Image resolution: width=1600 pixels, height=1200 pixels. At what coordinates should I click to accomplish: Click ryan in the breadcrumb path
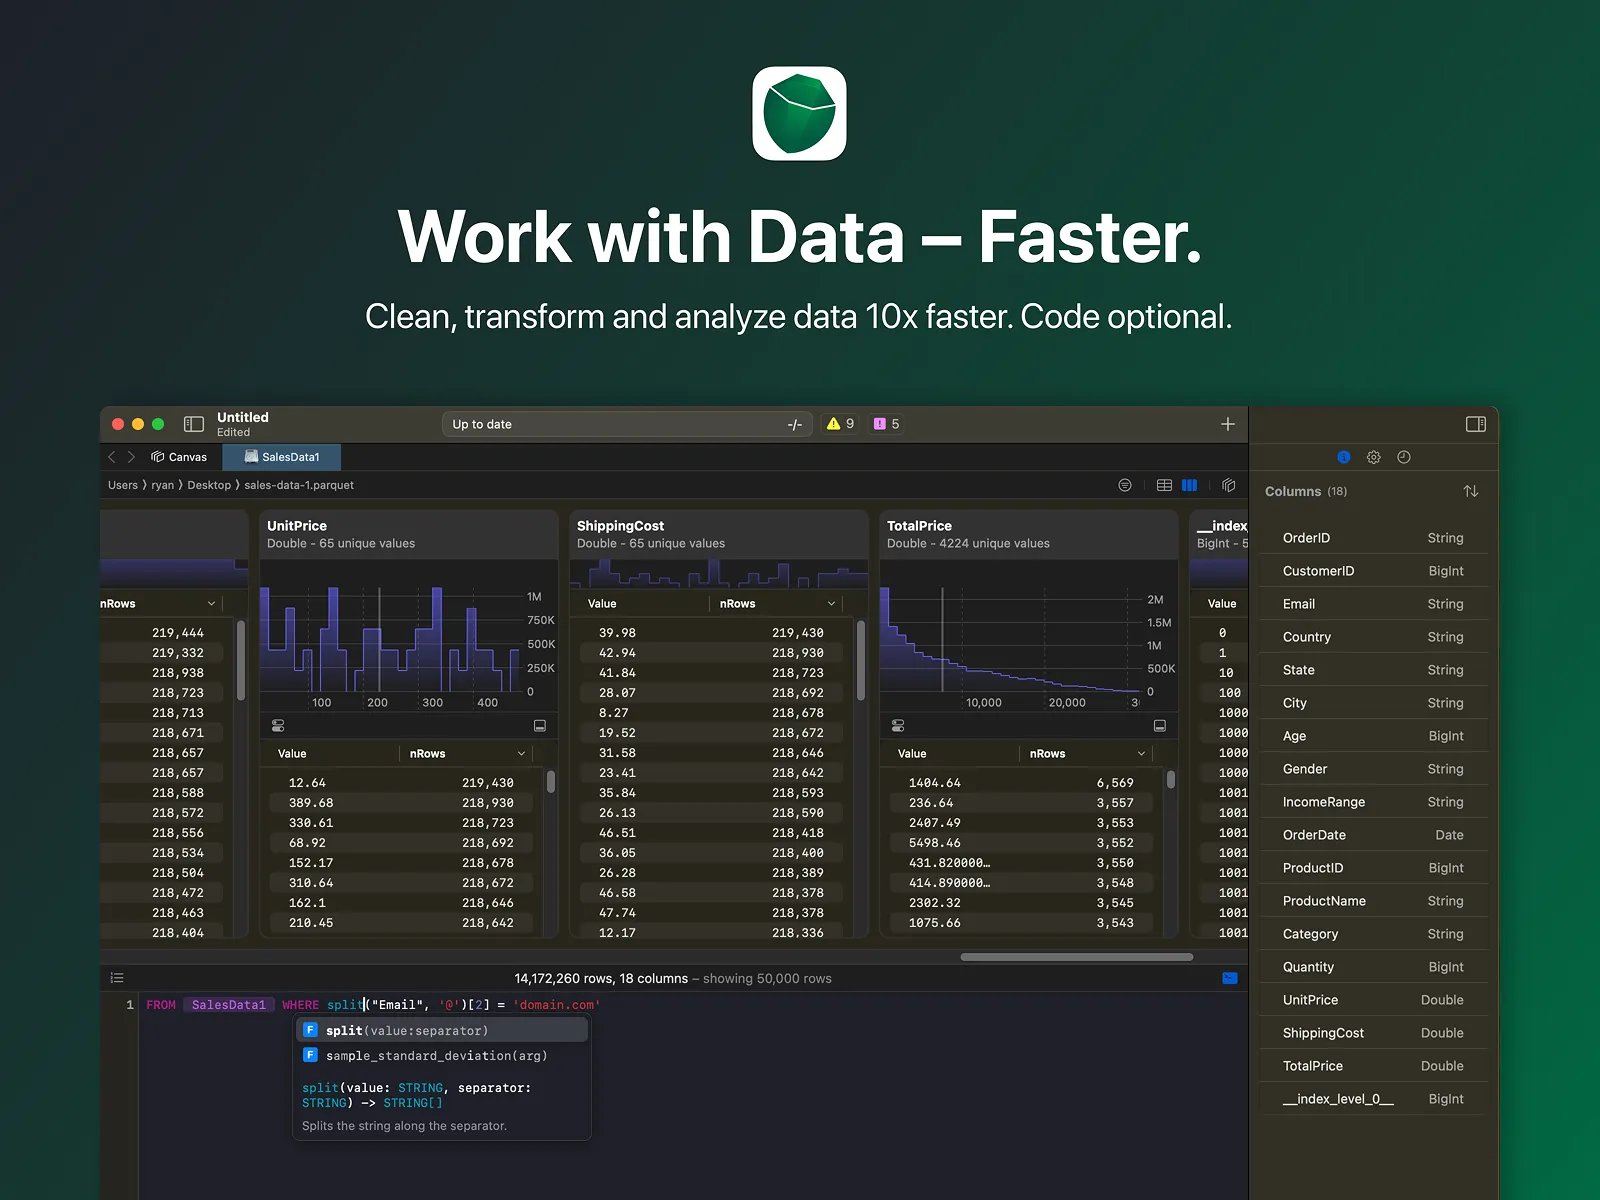click(x=162, y=485)
